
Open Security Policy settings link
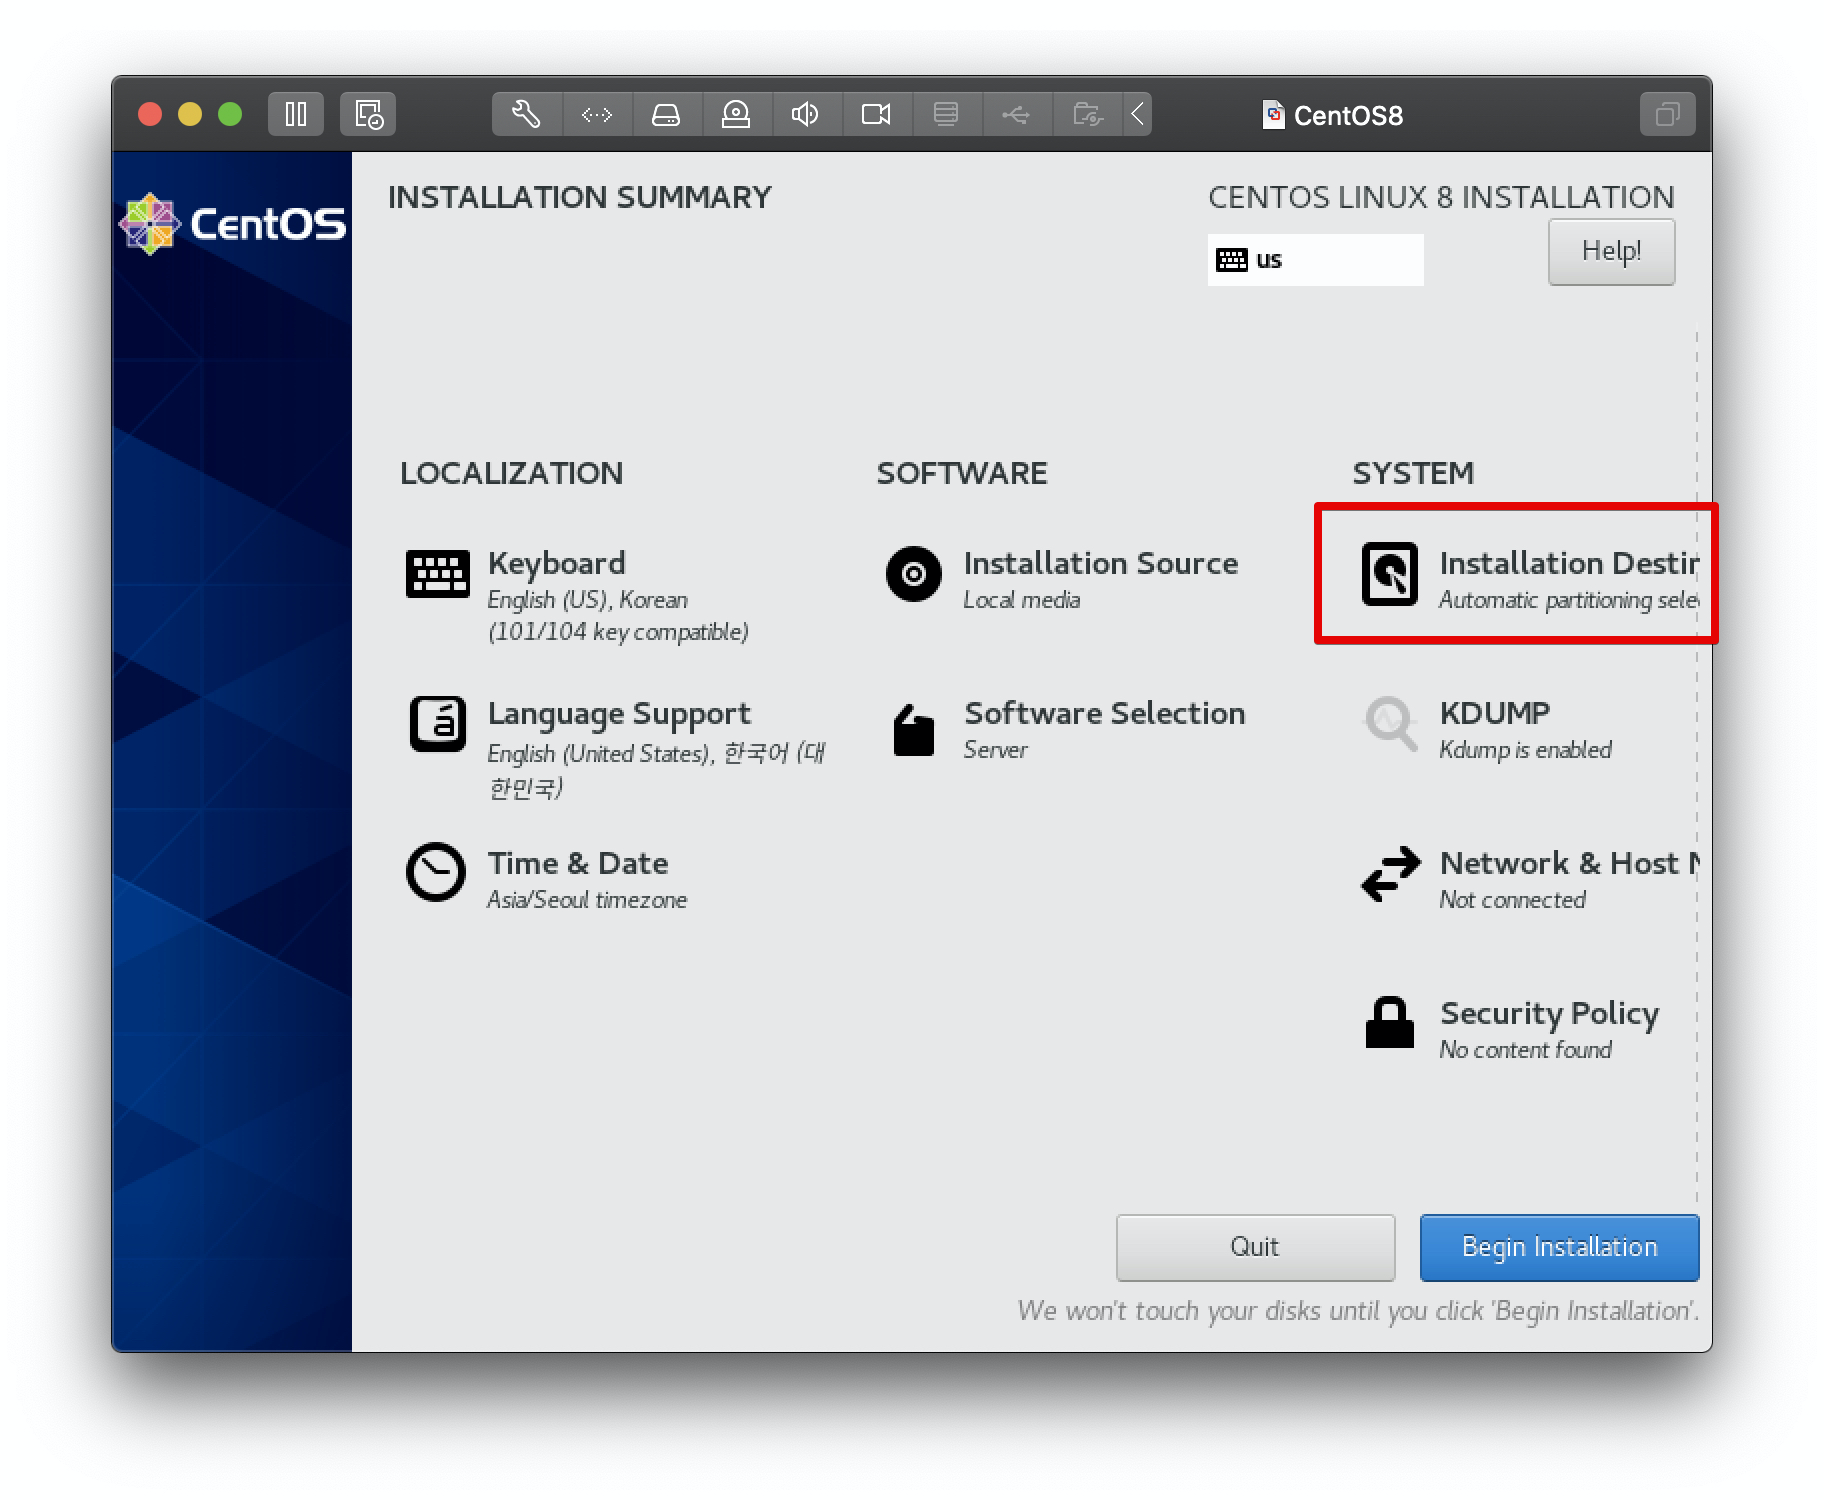point(1549,1014)
